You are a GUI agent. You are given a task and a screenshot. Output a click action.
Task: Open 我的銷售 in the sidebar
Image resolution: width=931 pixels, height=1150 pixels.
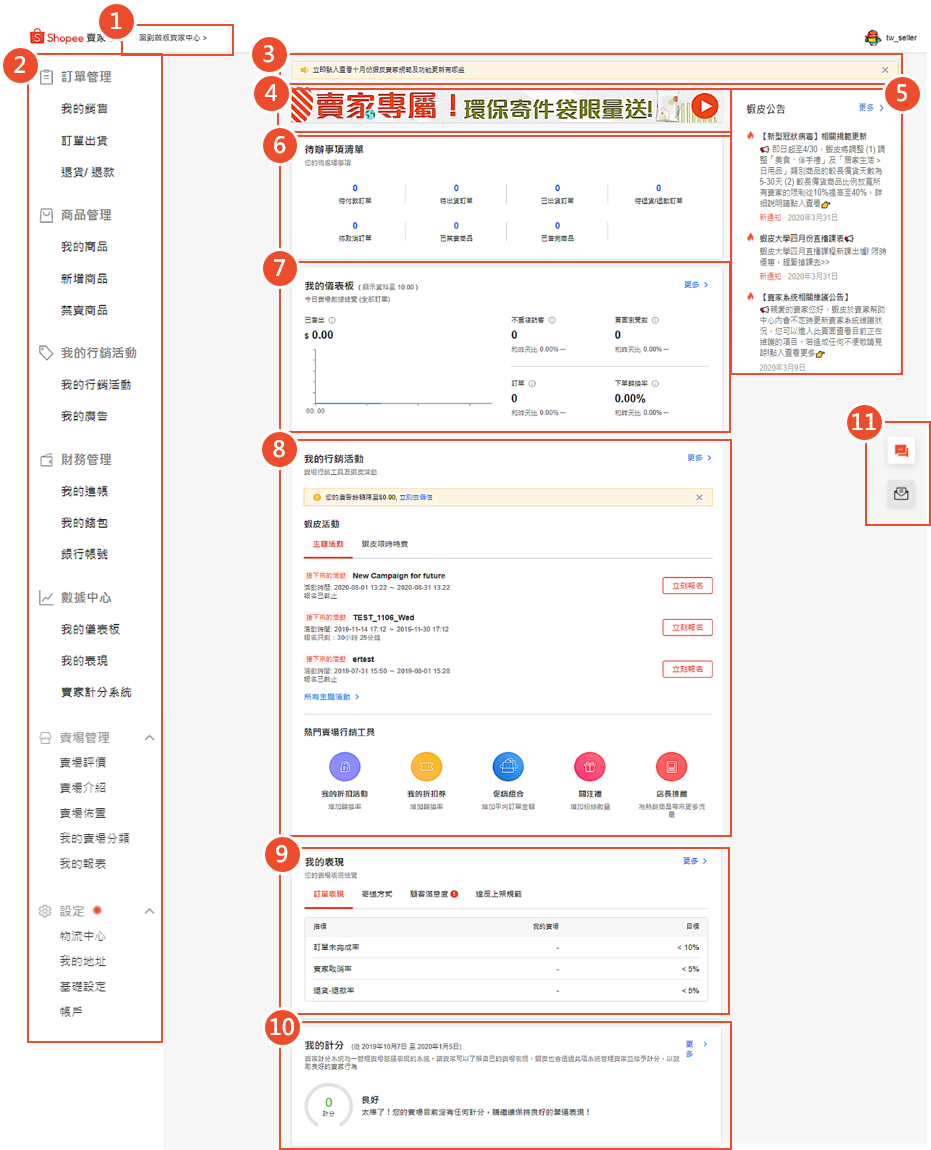click(x=84, y=109)
